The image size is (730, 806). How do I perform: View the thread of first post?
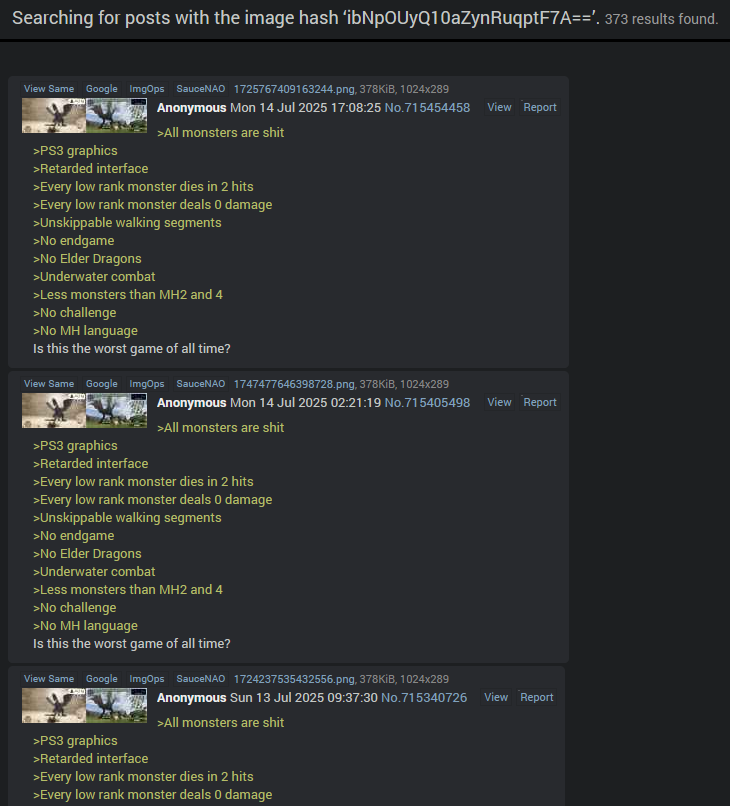pyautogui.click(x=499, y=107)
